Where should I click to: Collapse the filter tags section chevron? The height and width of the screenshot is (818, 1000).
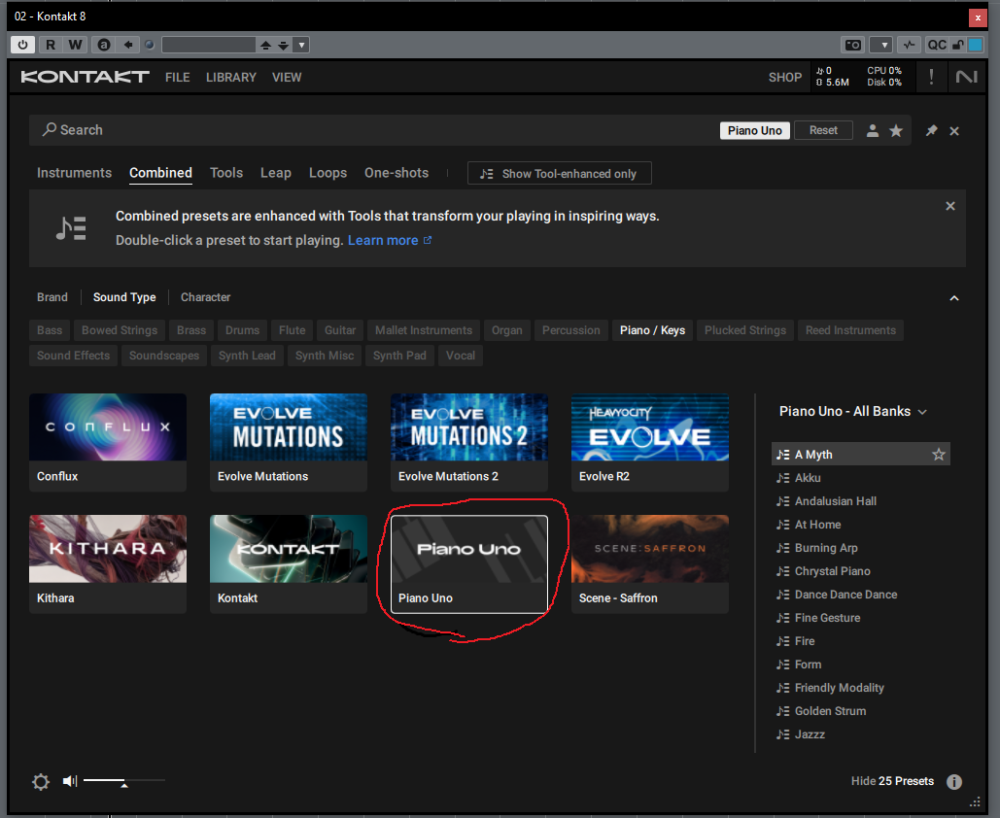(x=954, y=298)
